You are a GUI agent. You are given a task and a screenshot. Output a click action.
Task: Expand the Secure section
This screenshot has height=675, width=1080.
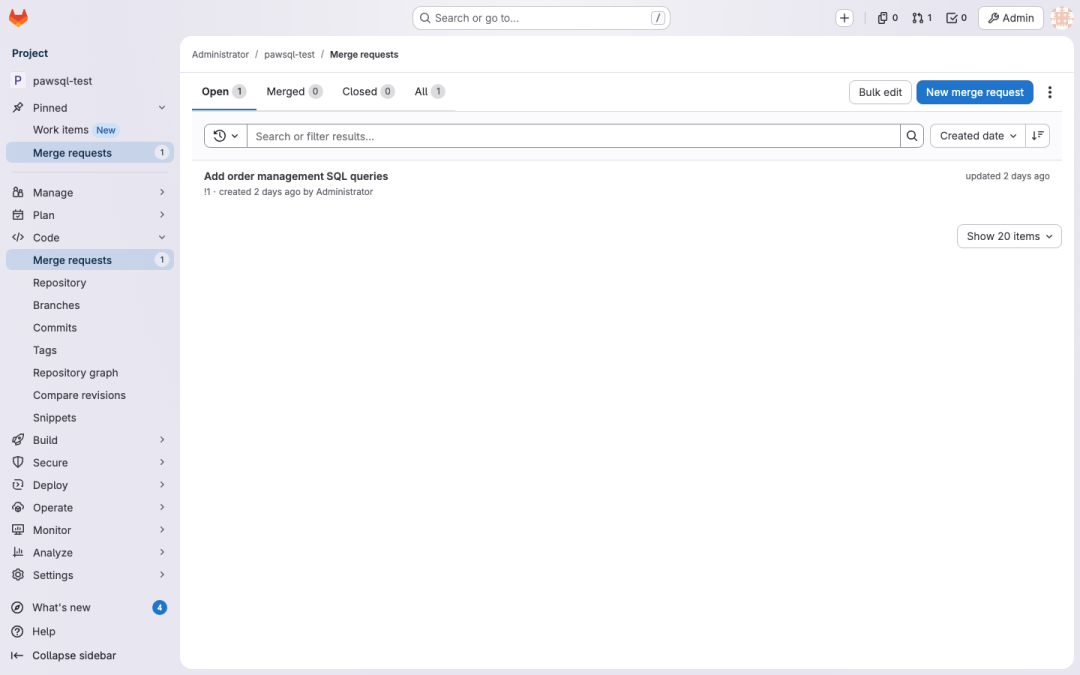90,463
